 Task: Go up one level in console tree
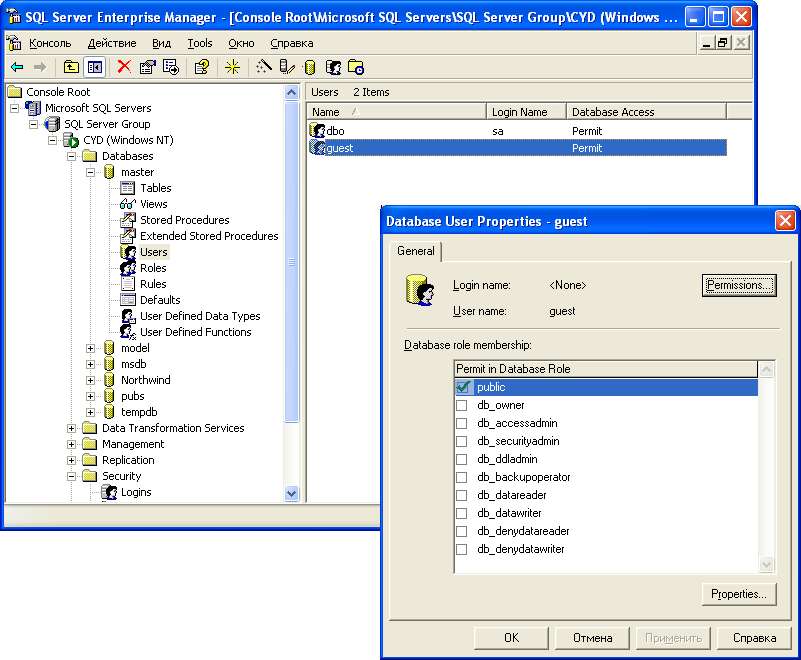pyautogui.click(x=71, y=67)
